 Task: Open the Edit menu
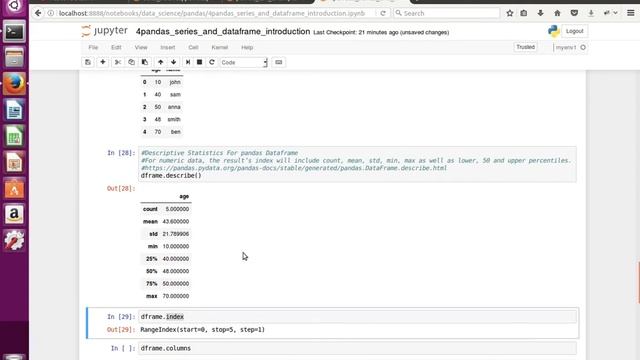[x=116, y=47]
